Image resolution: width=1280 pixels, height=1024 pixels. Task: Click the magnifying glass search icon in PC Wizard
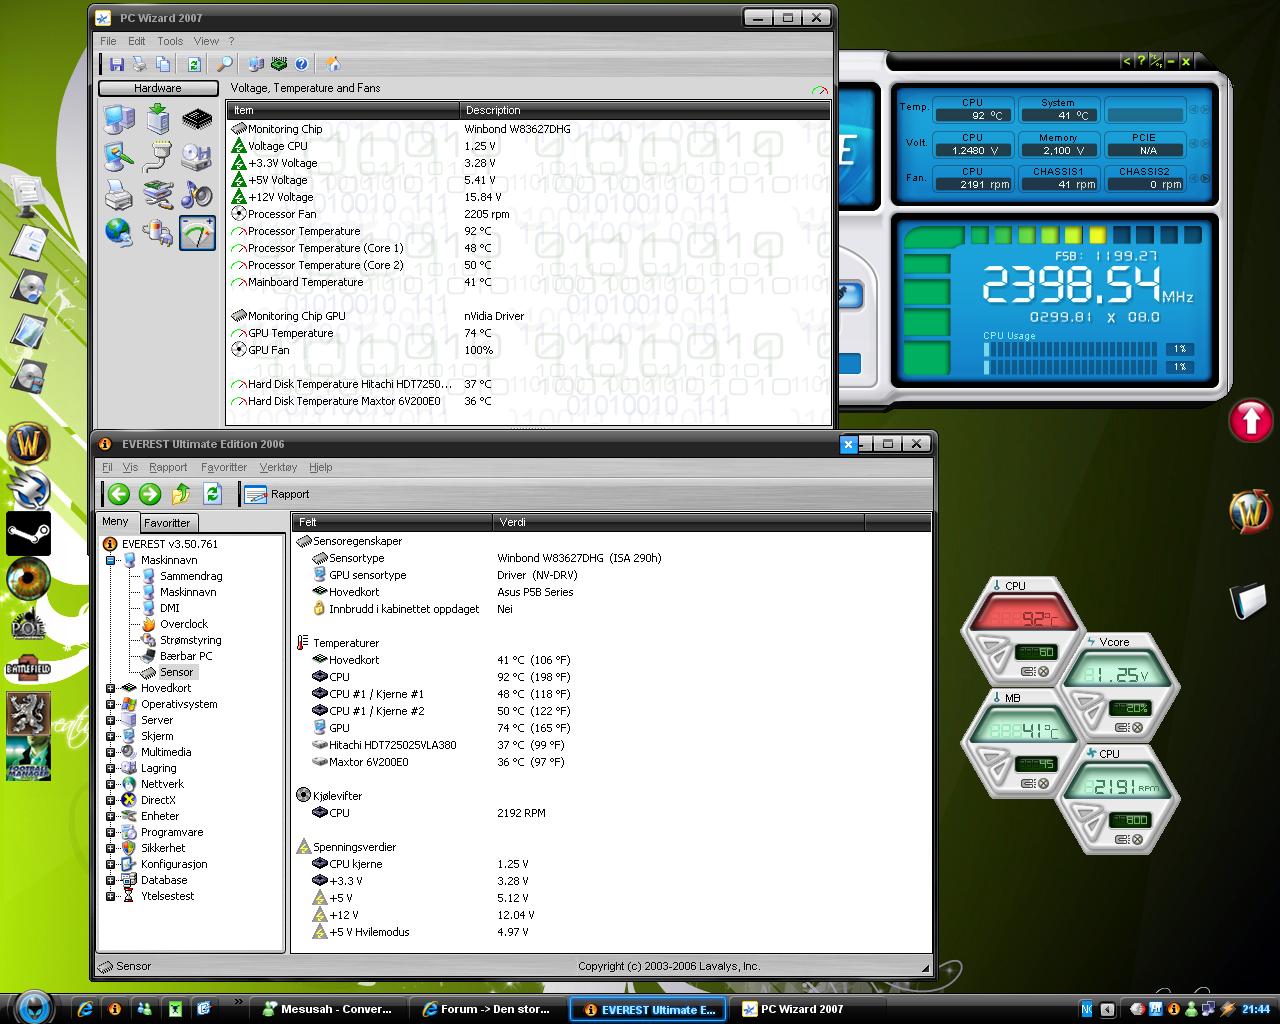(x=225, y=64)
